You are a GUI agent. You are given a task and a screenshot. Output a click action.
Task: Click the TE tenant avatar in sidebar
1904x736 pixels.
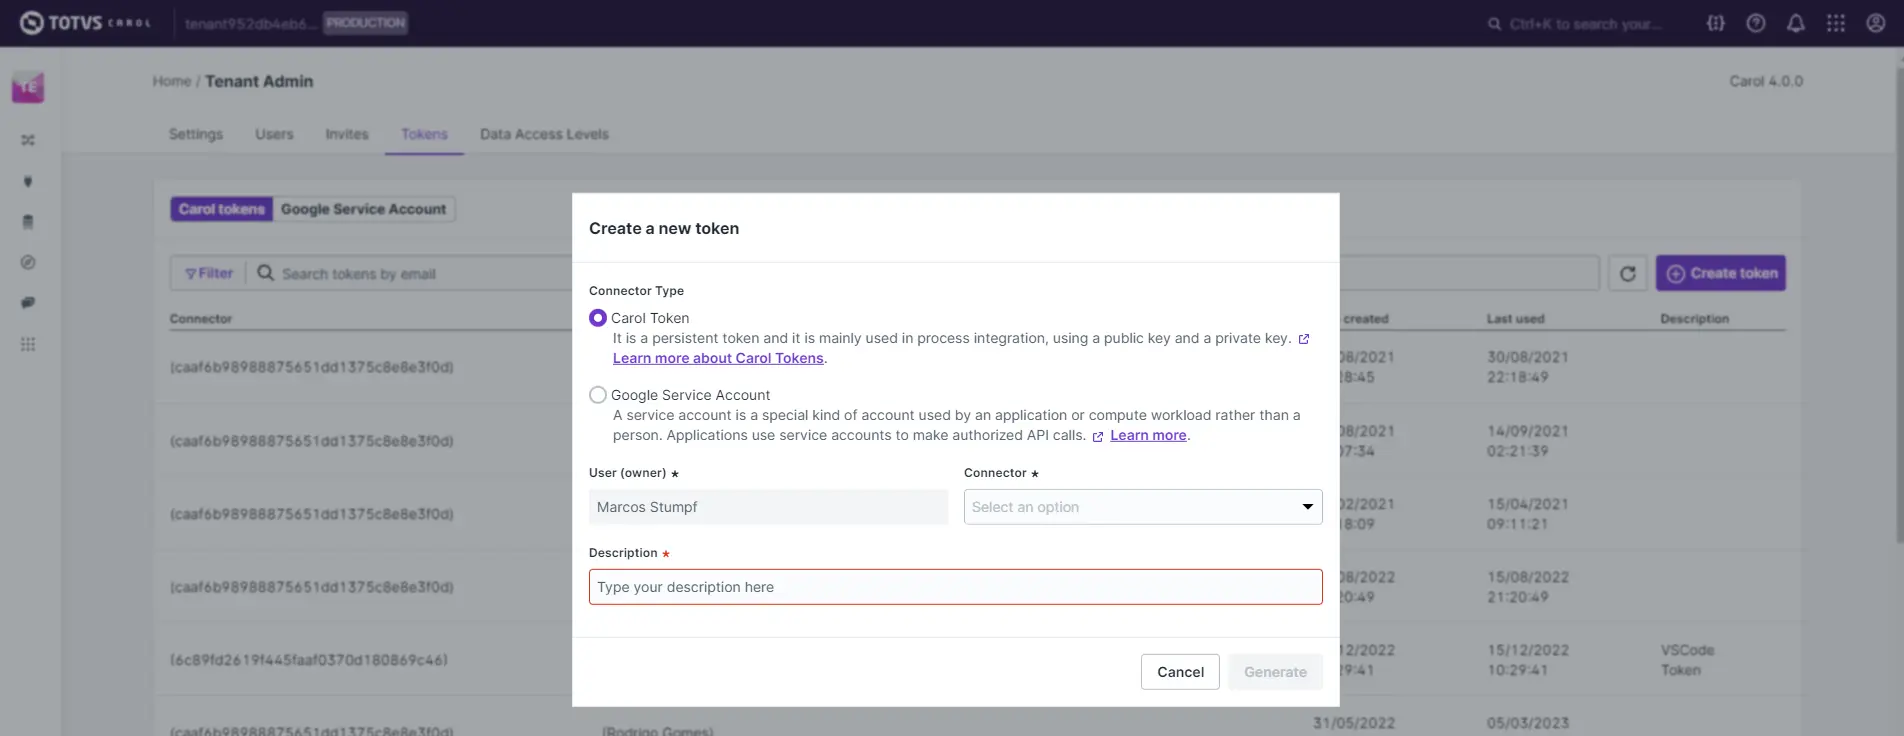28,88
